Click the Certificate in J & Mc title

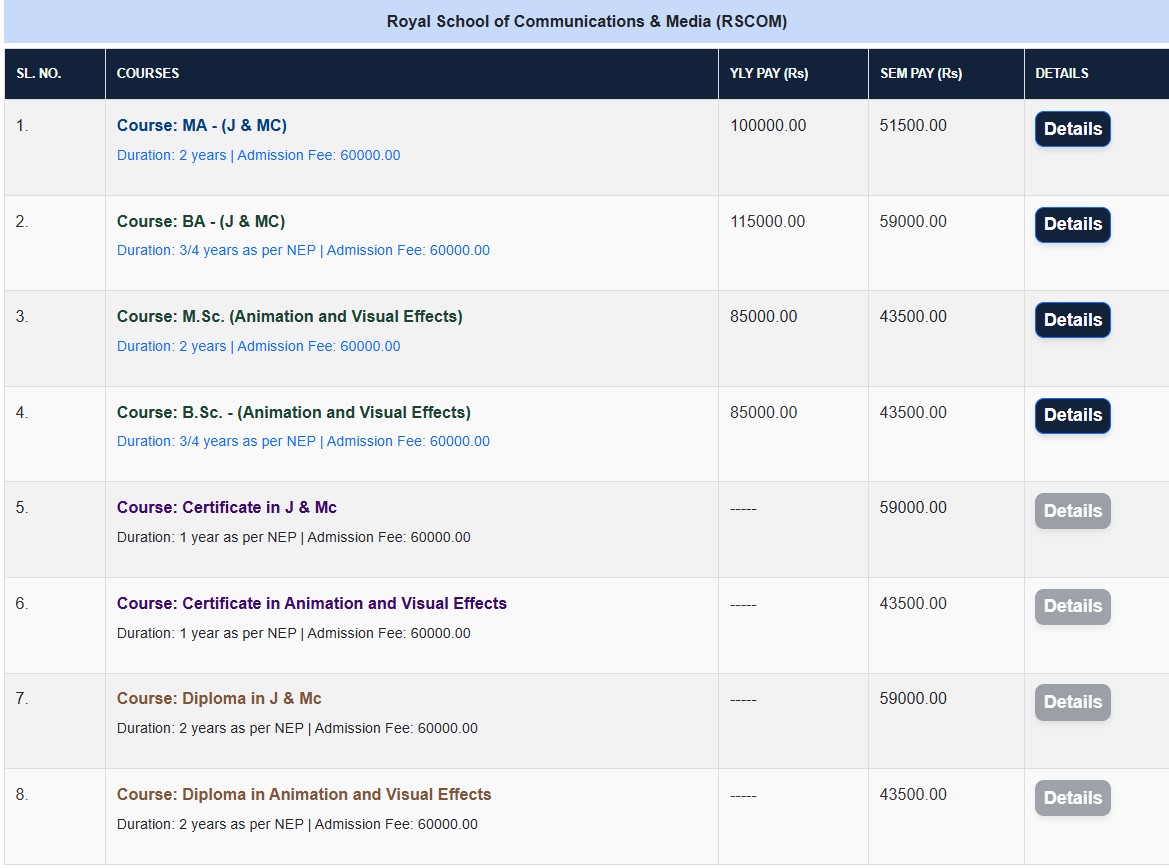(x=227, y=508)
